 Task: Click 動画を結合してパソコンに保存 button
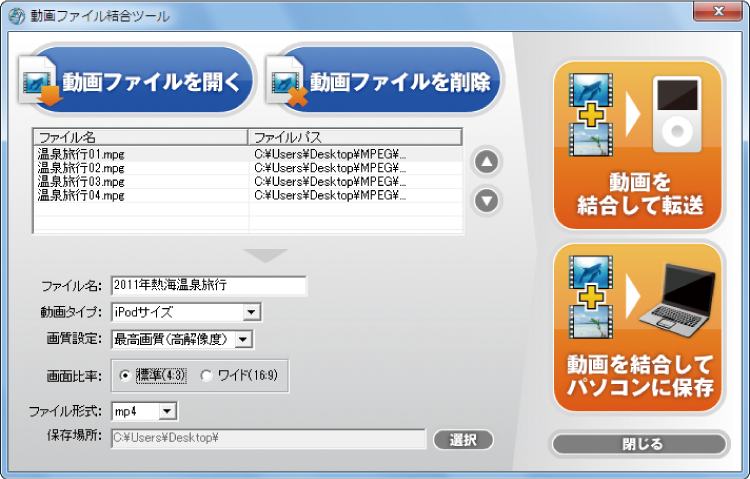coord(638,329)
